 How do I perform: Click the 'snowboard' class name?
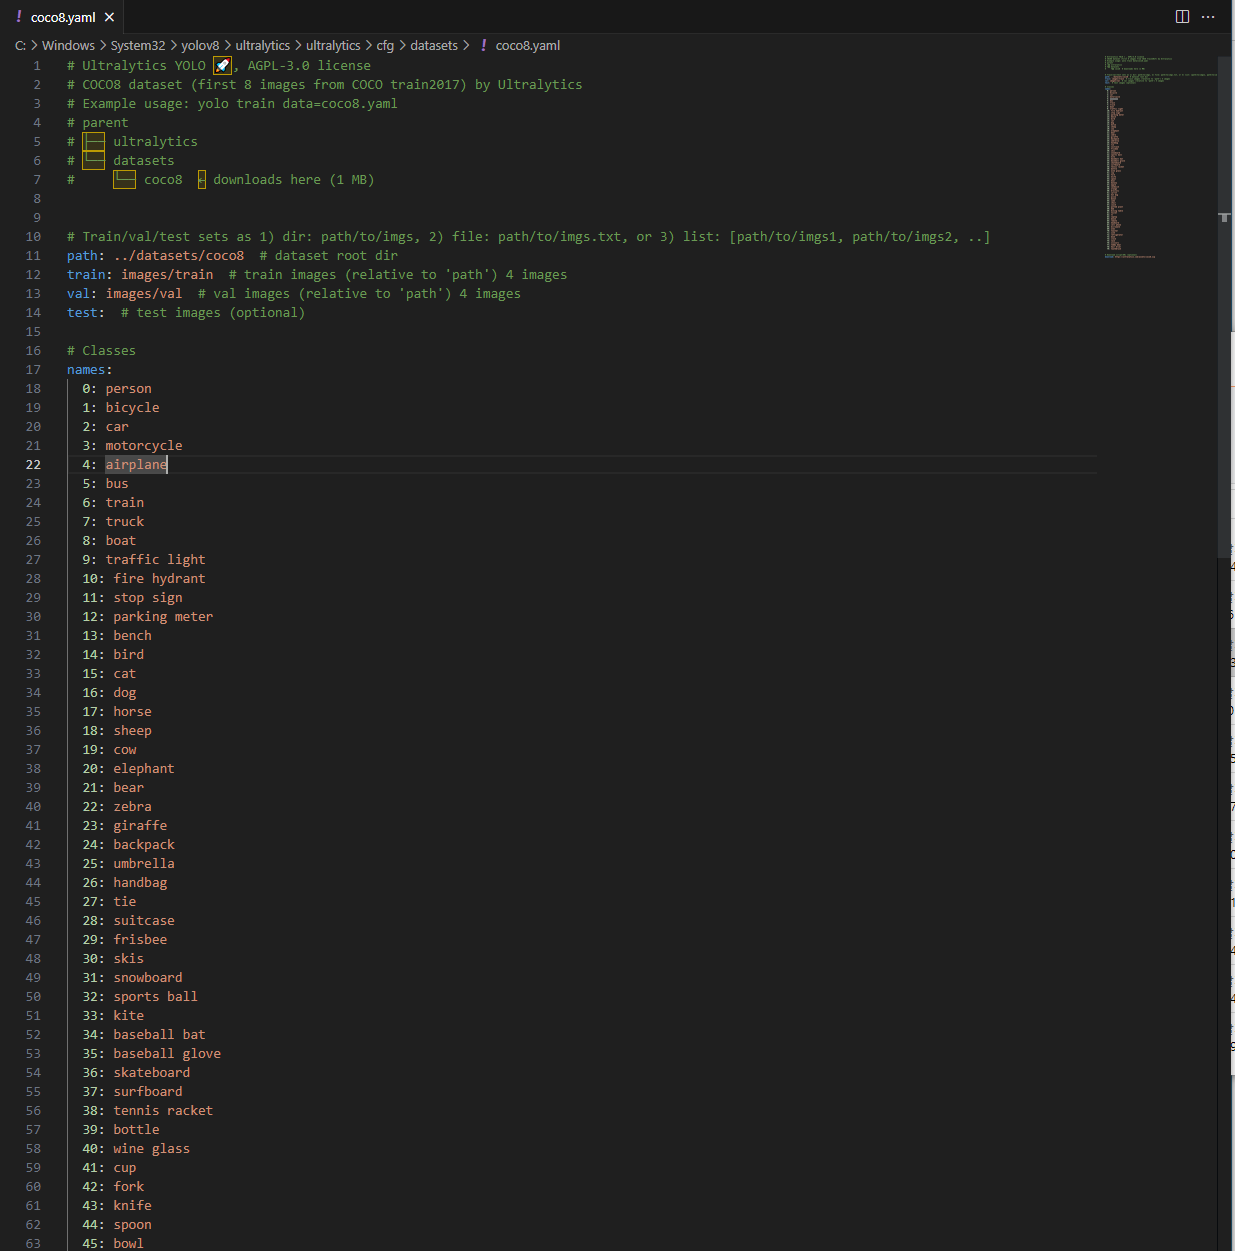tap(148, 978)
